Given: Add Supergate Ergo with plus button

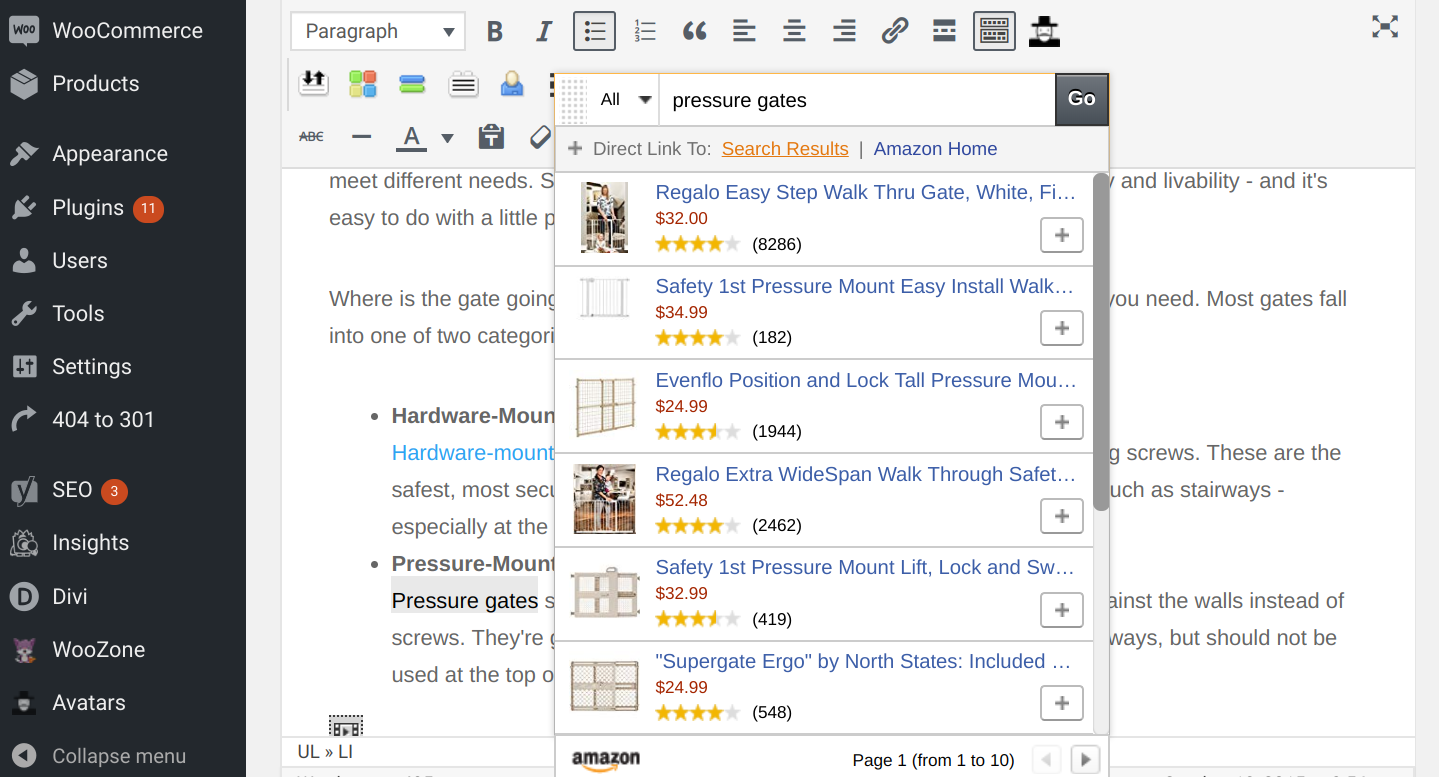Looking at the screenshot, I should (x=1062, y=703).
